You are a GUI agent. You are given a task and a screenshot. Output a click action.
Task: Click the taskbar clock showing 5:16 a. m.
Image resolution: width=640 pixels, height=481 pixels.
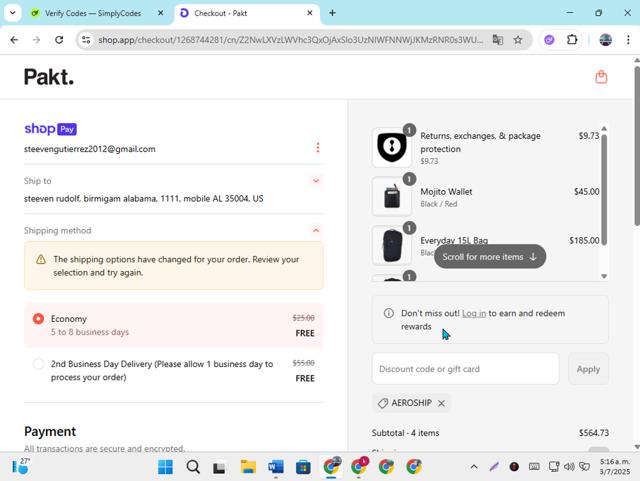615,467
